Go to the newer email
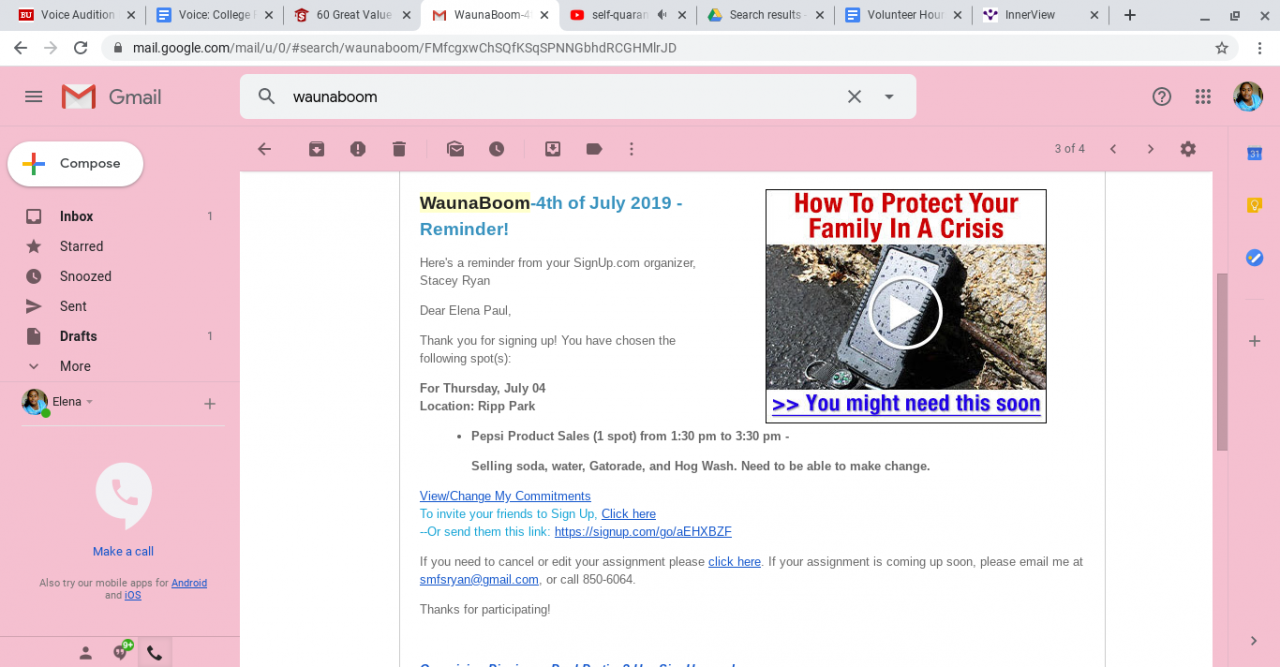Viewport: 1280px width, 667px height. click(1113, 149)
